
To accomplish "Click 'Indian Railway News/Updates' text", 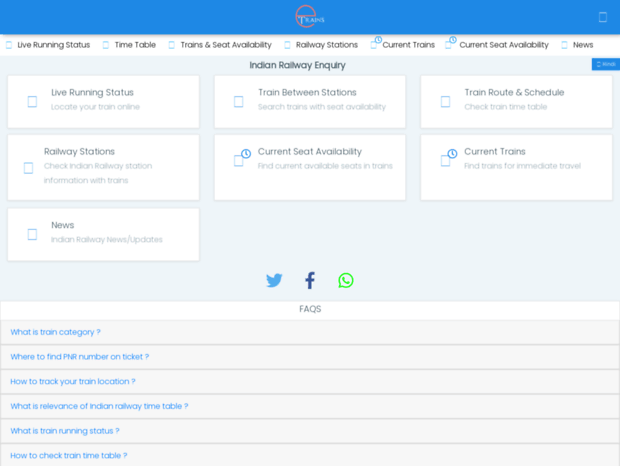I will point(107,240).
